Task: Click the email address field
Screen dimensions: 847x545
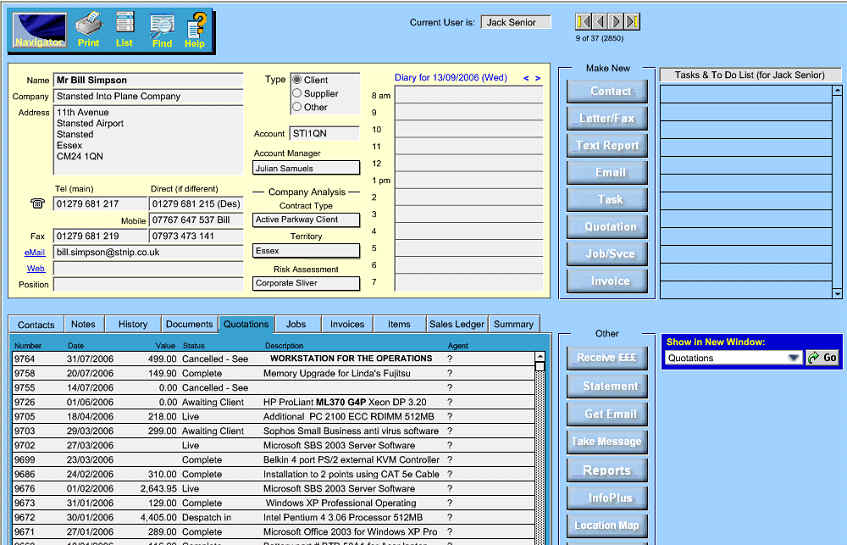Action: (x=149, y=252)
